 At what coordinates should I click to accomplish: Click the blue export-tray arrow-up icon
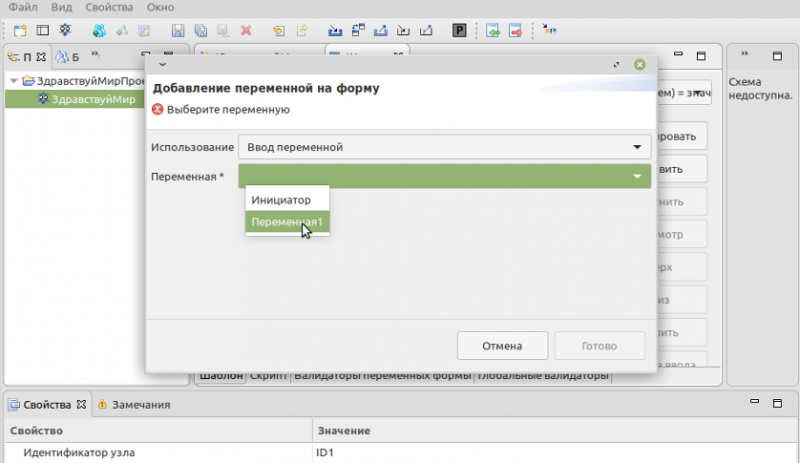pyautogui.click(x=381, y=31)
